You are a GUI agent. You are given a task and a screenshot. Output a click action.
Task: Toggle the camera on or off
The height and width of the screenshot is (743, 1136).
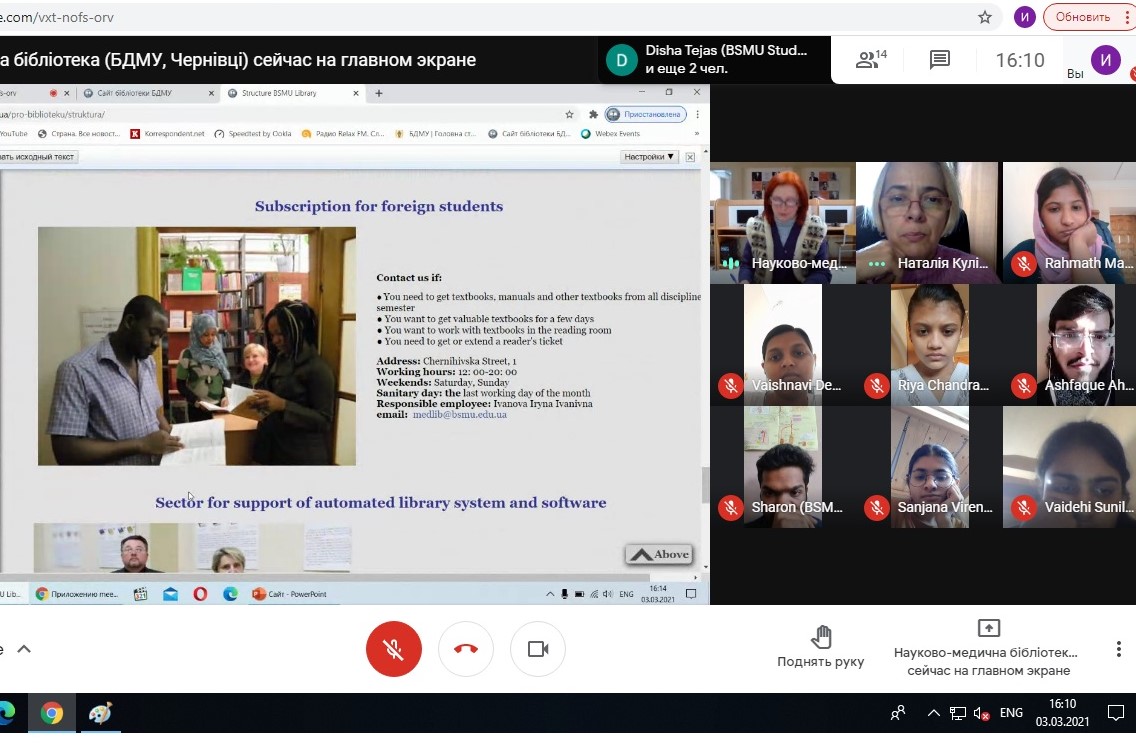pos(538,649)
